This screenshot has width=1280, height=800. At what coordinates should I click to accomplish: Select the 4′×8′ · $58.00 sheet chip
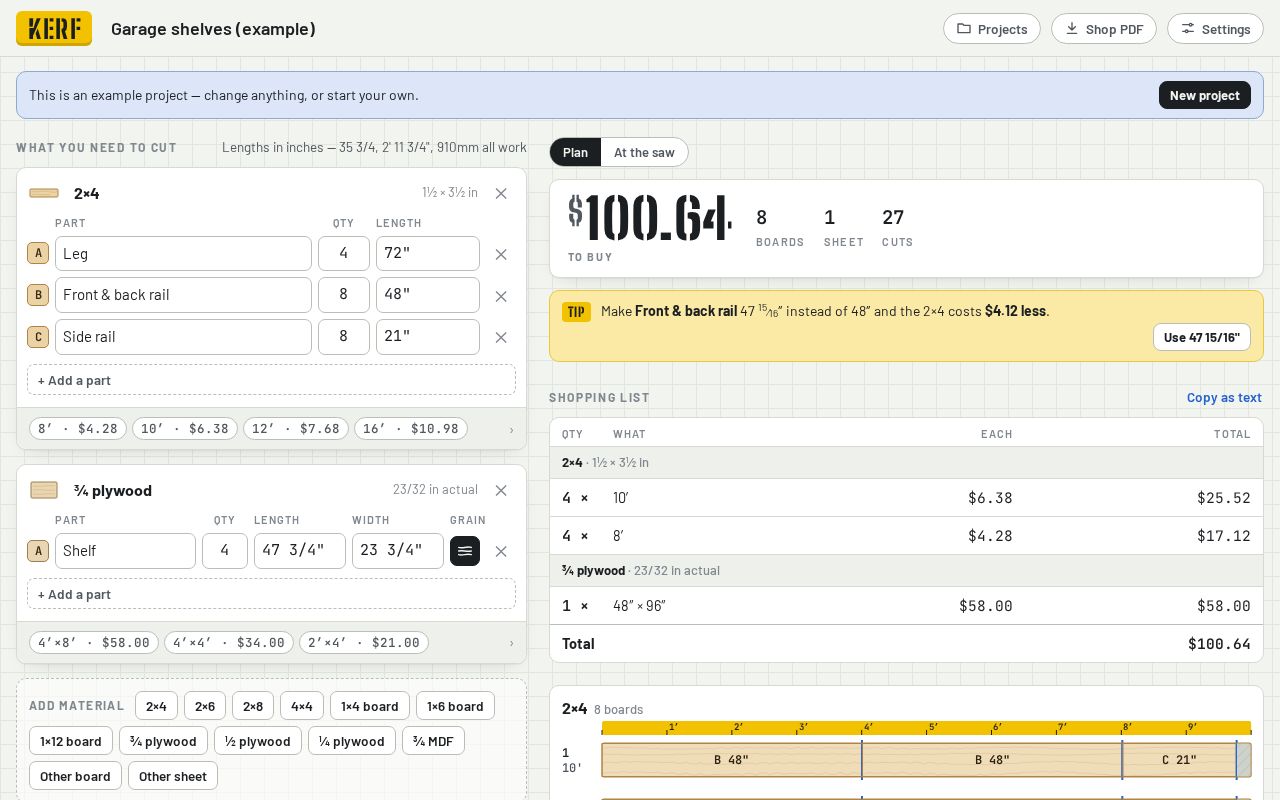tap(94, 643)
